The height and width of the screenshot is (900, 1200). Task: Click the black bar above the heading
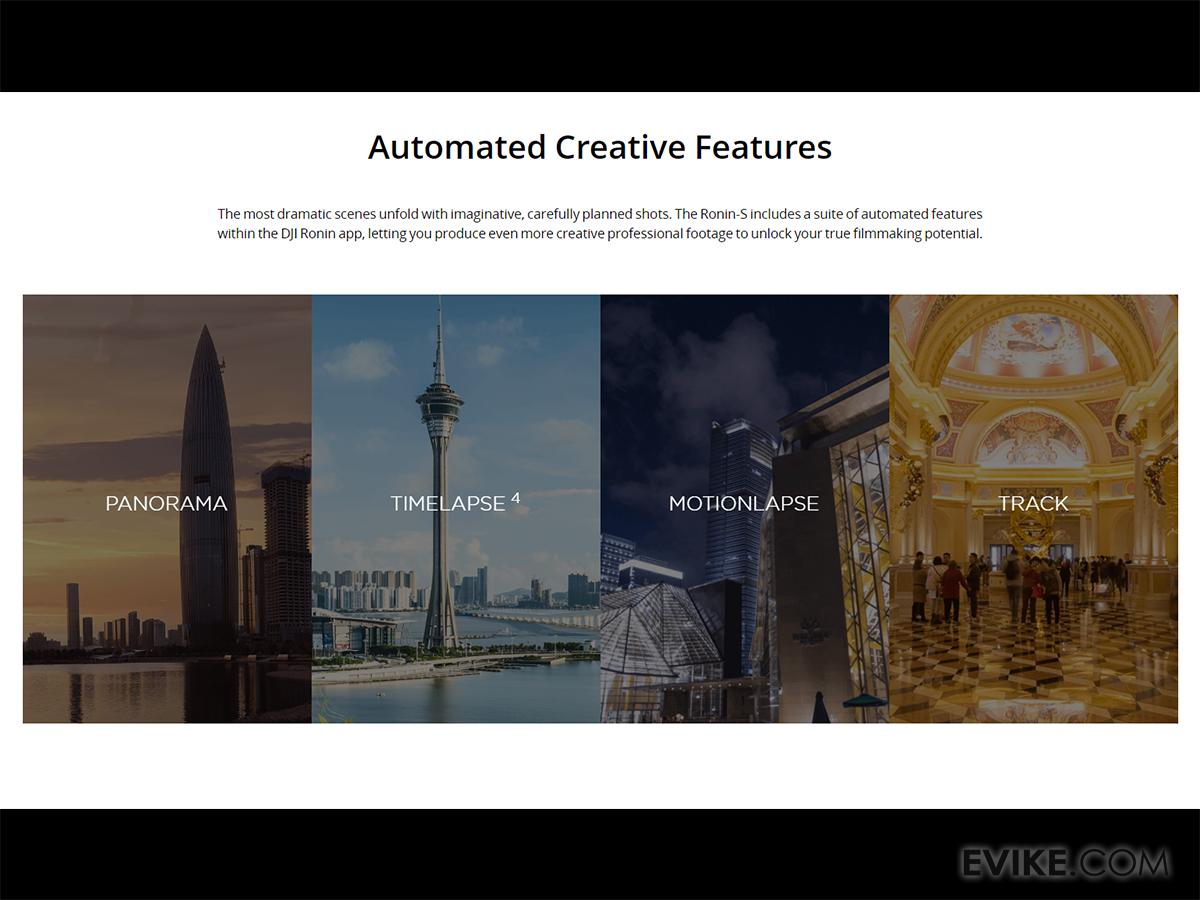pos(600,45)
